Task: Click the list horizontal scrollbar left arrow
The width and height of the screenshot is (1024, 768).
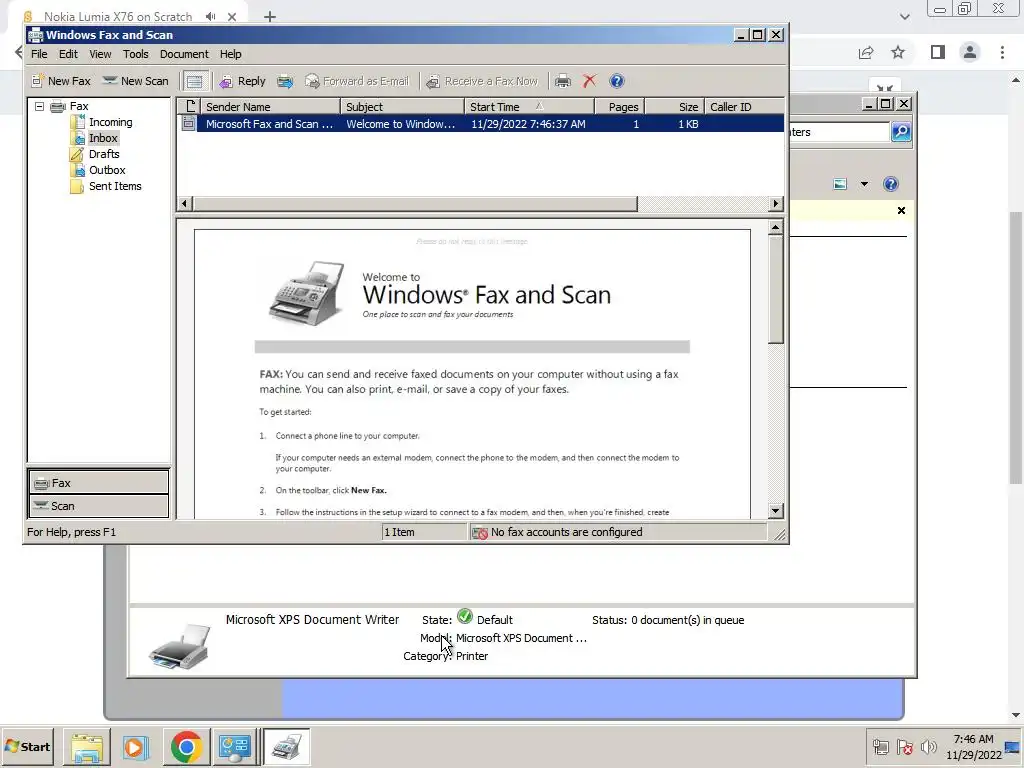Action: [184, 204]
